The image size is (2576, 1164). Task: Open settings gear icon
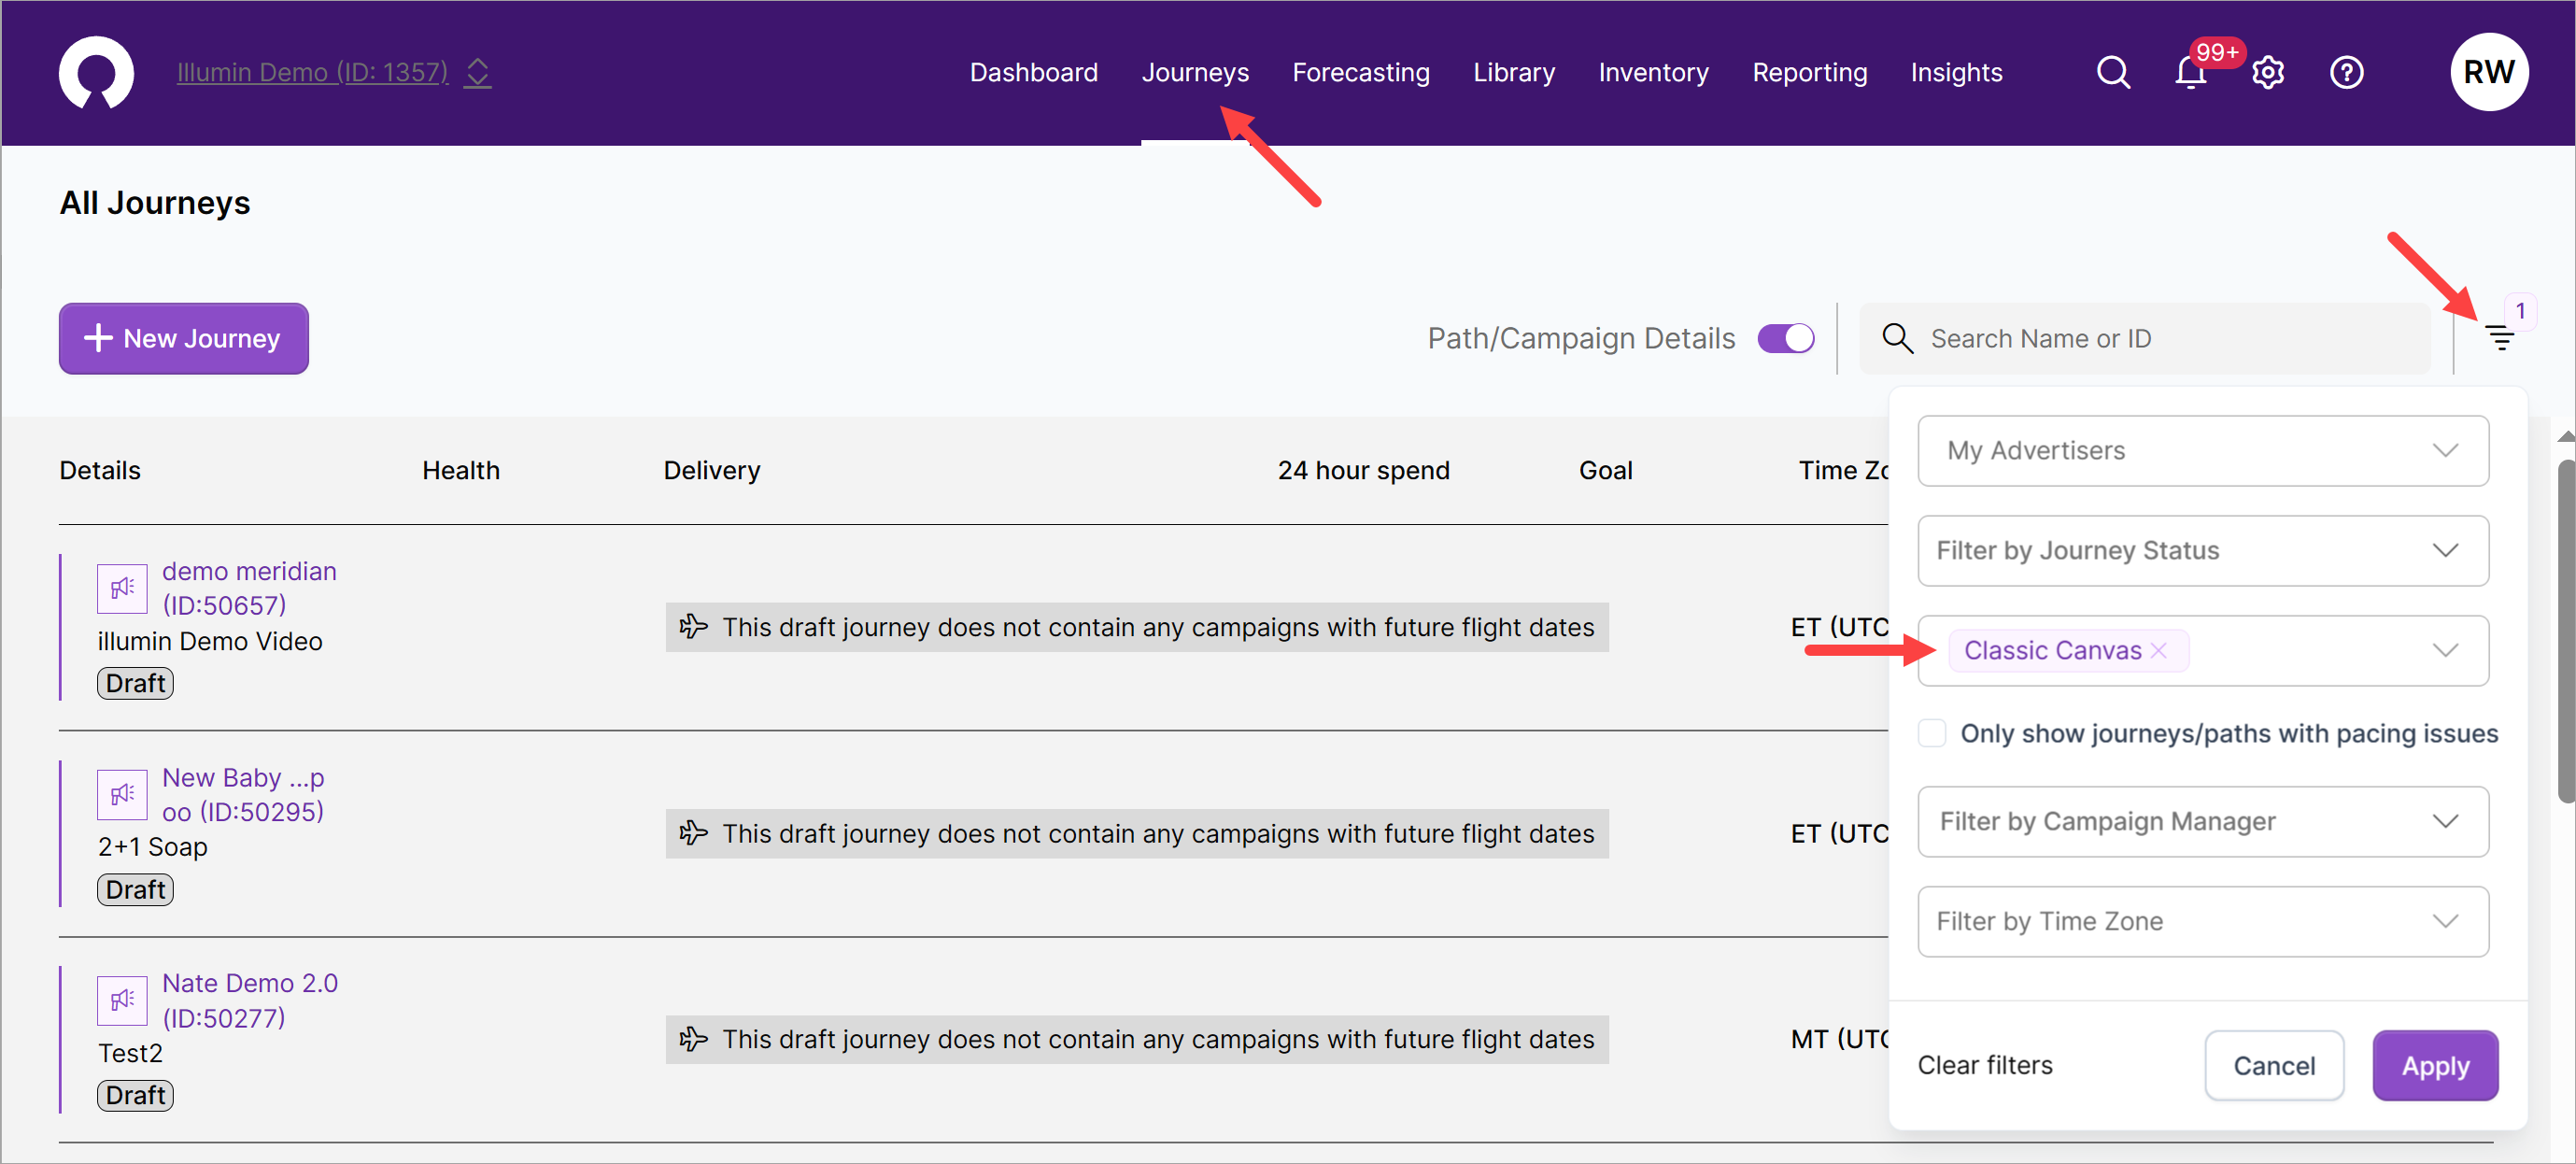[2268, 72]
